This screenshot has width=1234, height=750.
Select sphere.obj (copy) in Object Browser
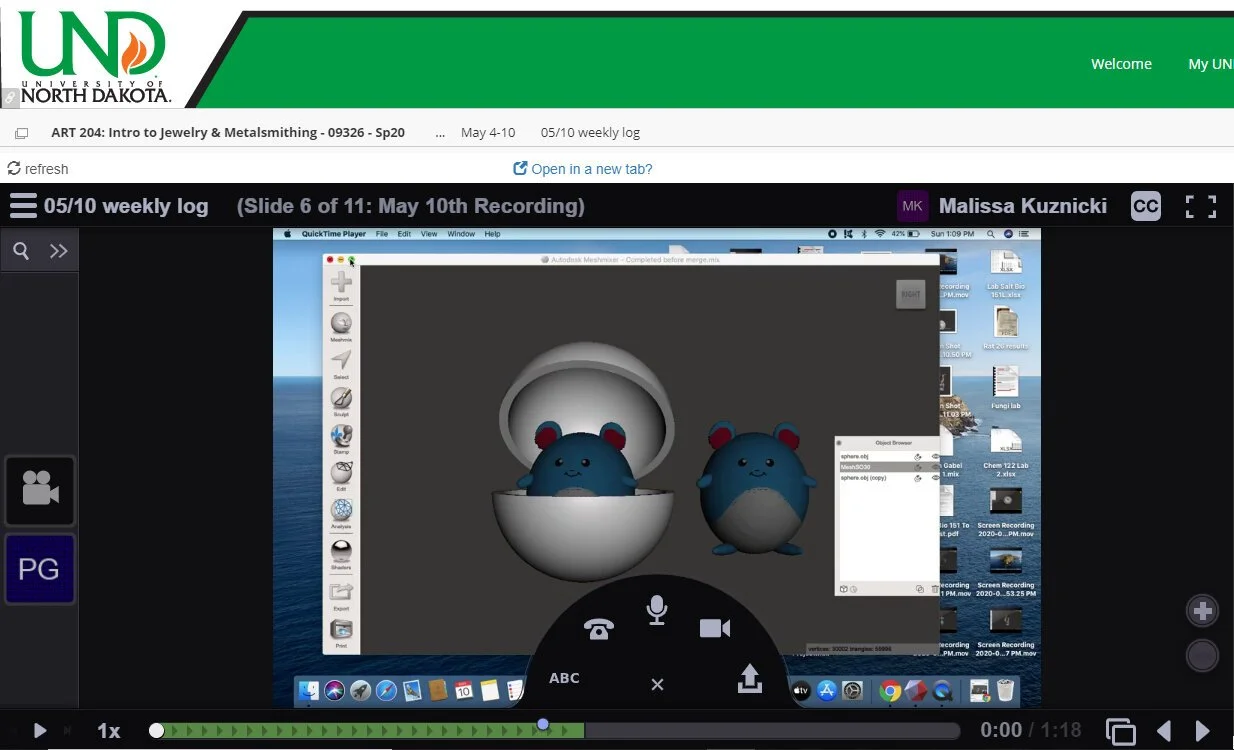[x=889, y=478]
